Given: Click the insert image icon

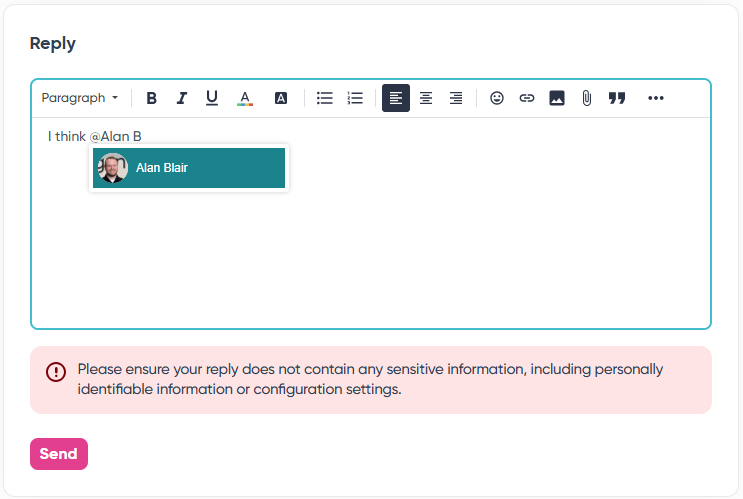Looking at the screenshot, I should tap(557, 98).
